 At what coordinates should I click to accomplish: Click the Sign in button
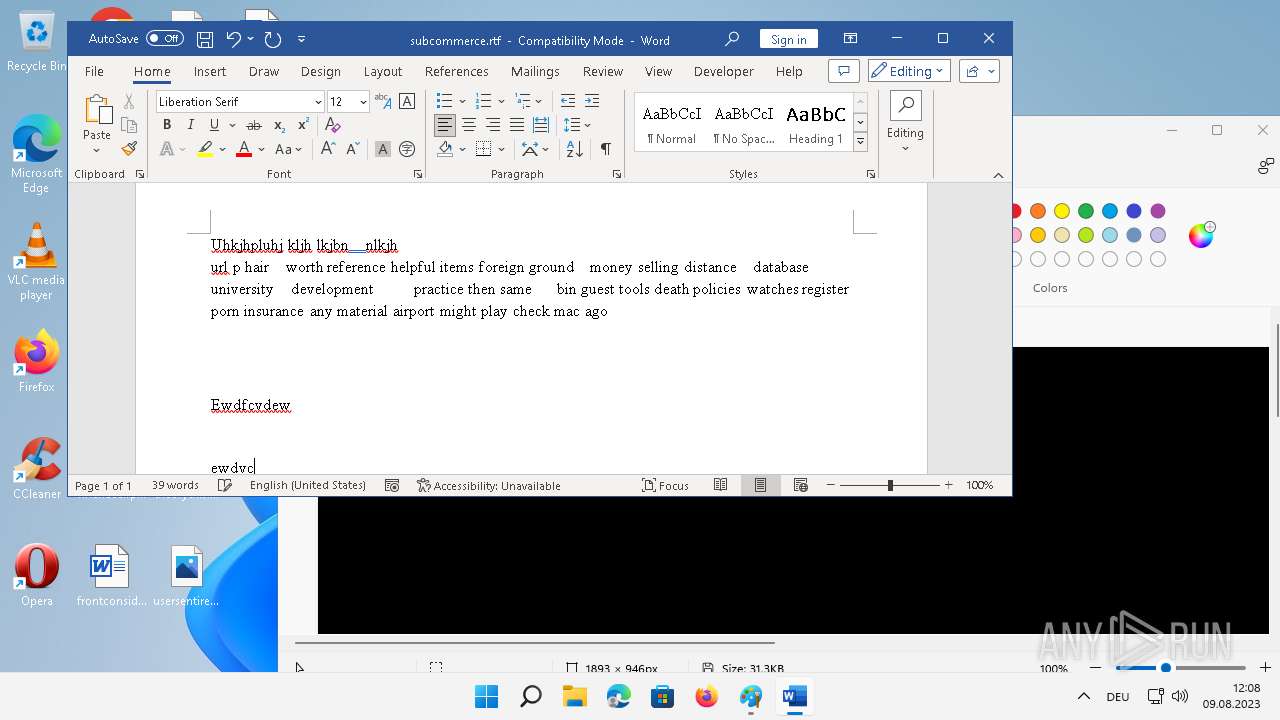(789, 39)
